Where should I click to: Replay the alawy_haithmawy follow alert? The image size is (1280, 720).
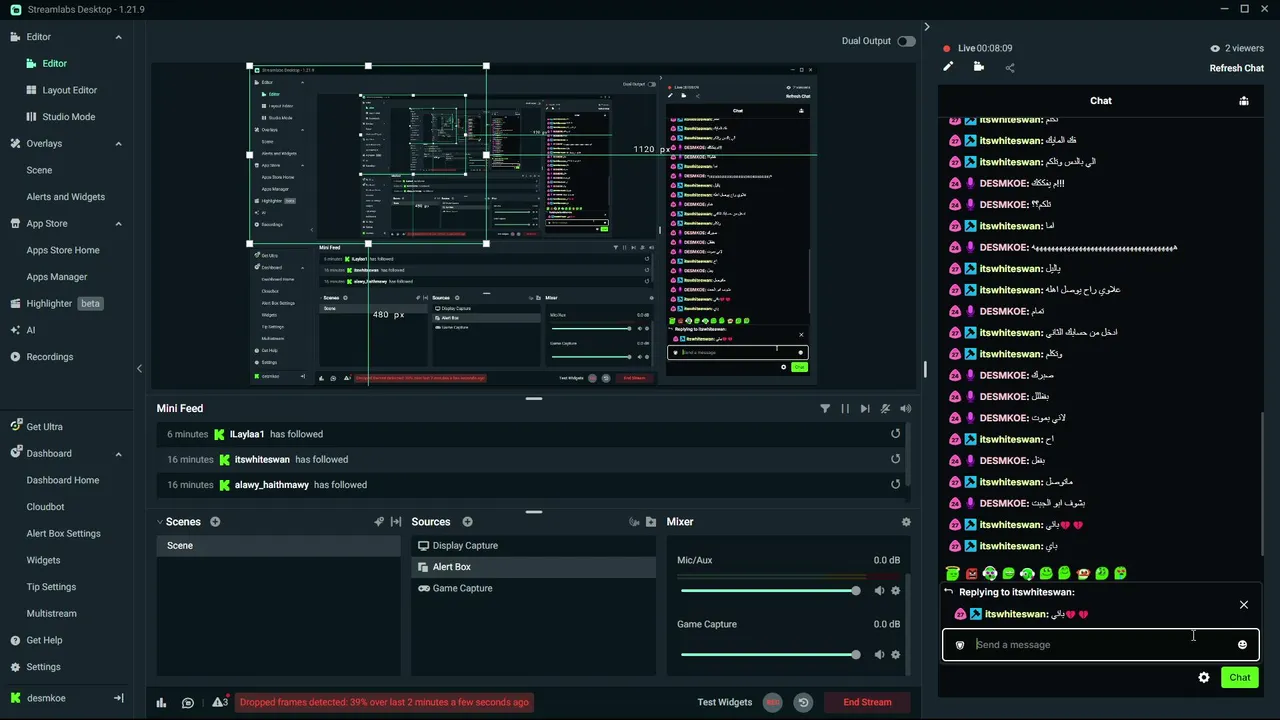[895, 485]
